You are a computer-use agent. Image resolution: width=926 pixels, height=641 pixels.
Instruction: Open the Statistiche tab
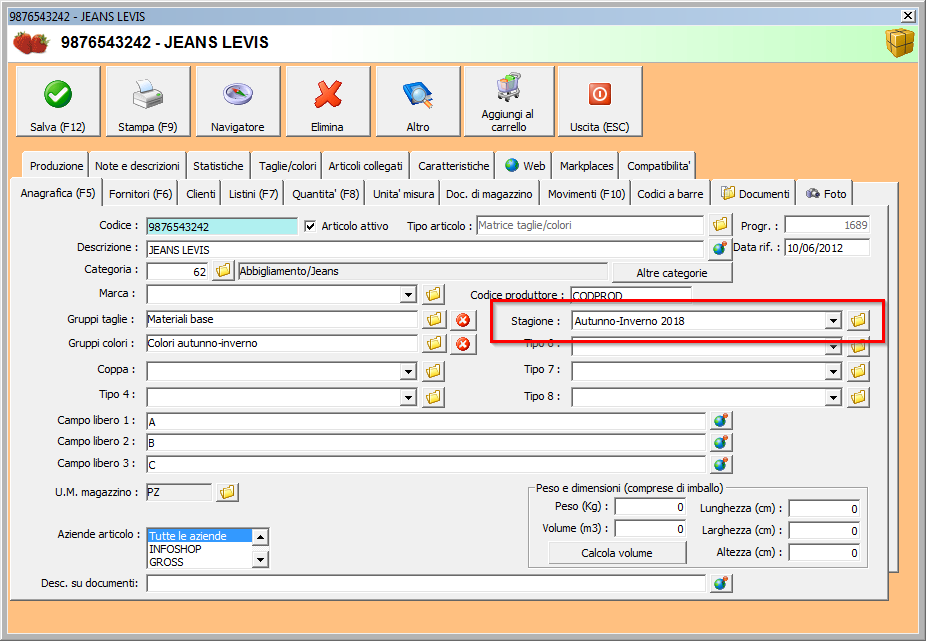[218, 166]
